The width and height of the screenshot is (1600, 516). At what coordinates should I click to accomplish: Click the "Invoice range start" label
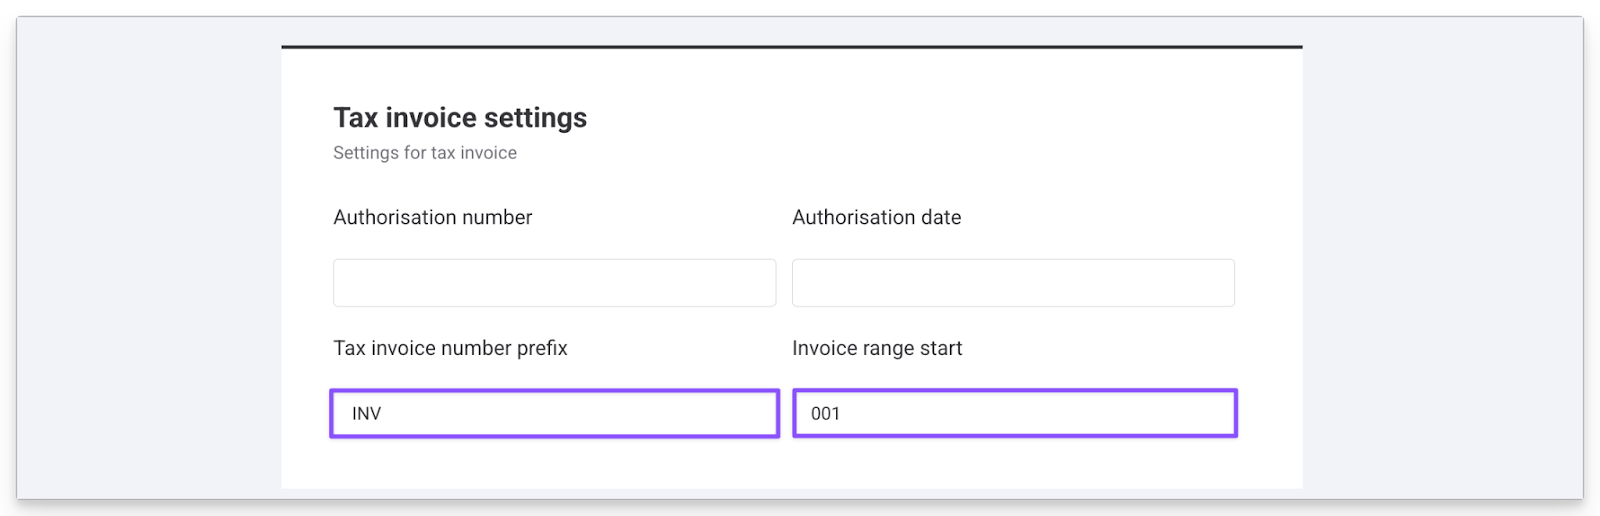(x=877, y=348)
